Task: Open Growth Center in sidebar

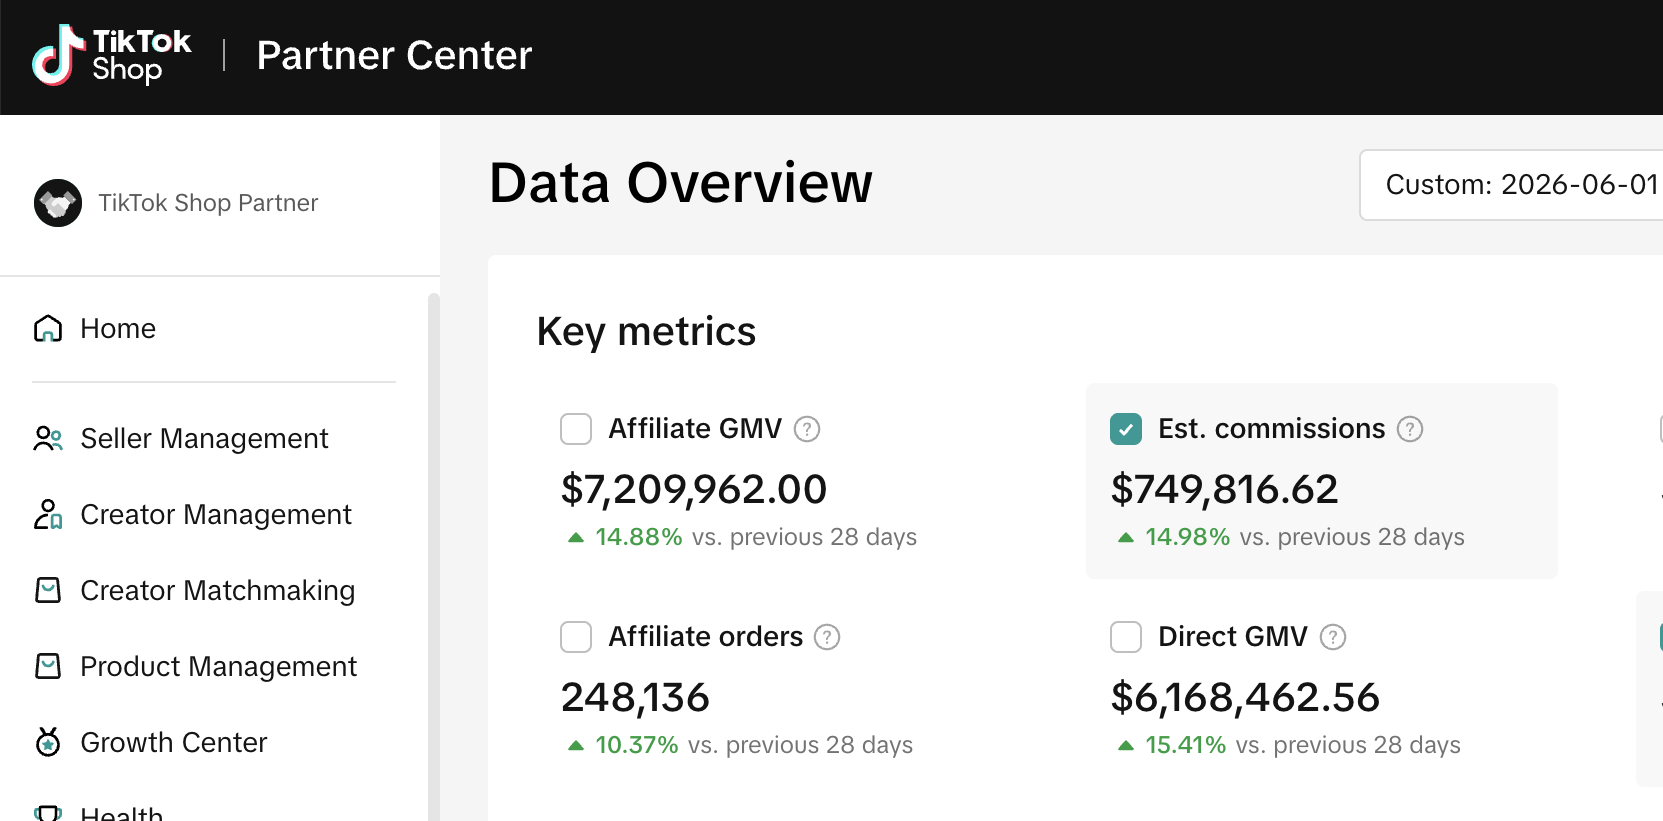Action: click(174, 742)
